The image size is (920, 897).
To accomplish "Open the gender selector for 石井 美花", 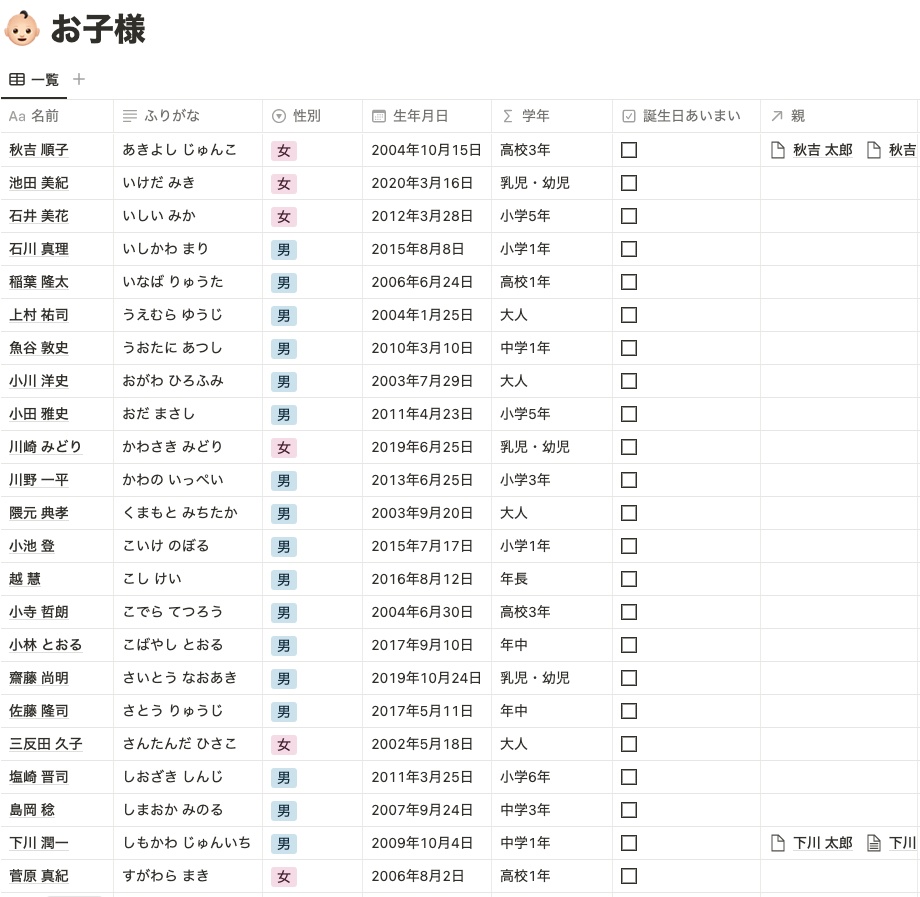I will click(283, 216).
